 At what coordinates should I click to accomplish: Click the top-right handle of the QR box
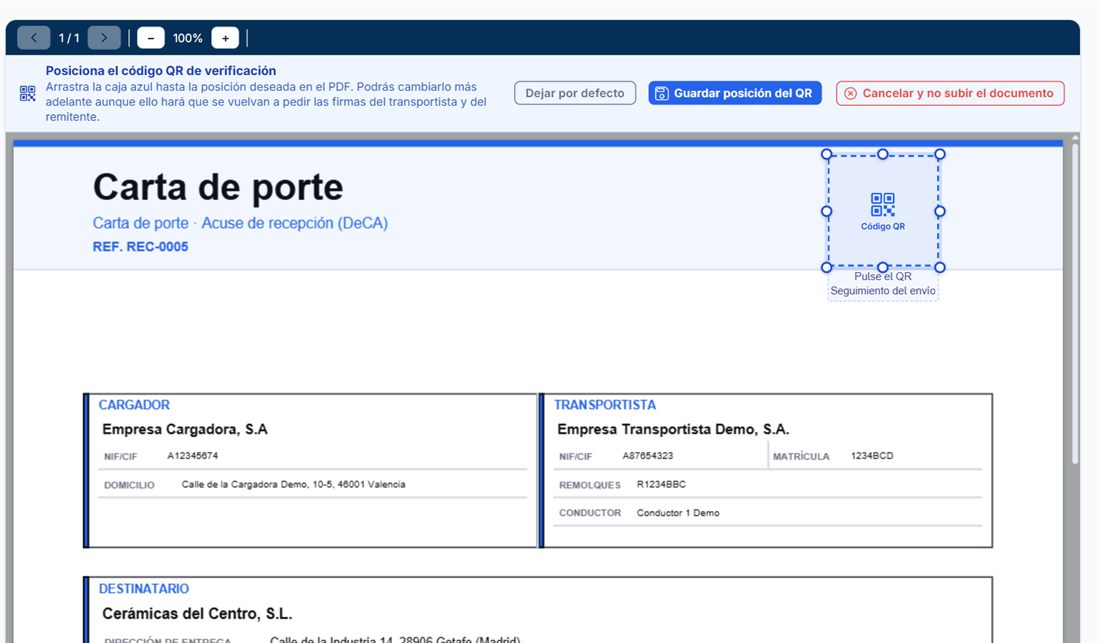(x=940, y=154)
